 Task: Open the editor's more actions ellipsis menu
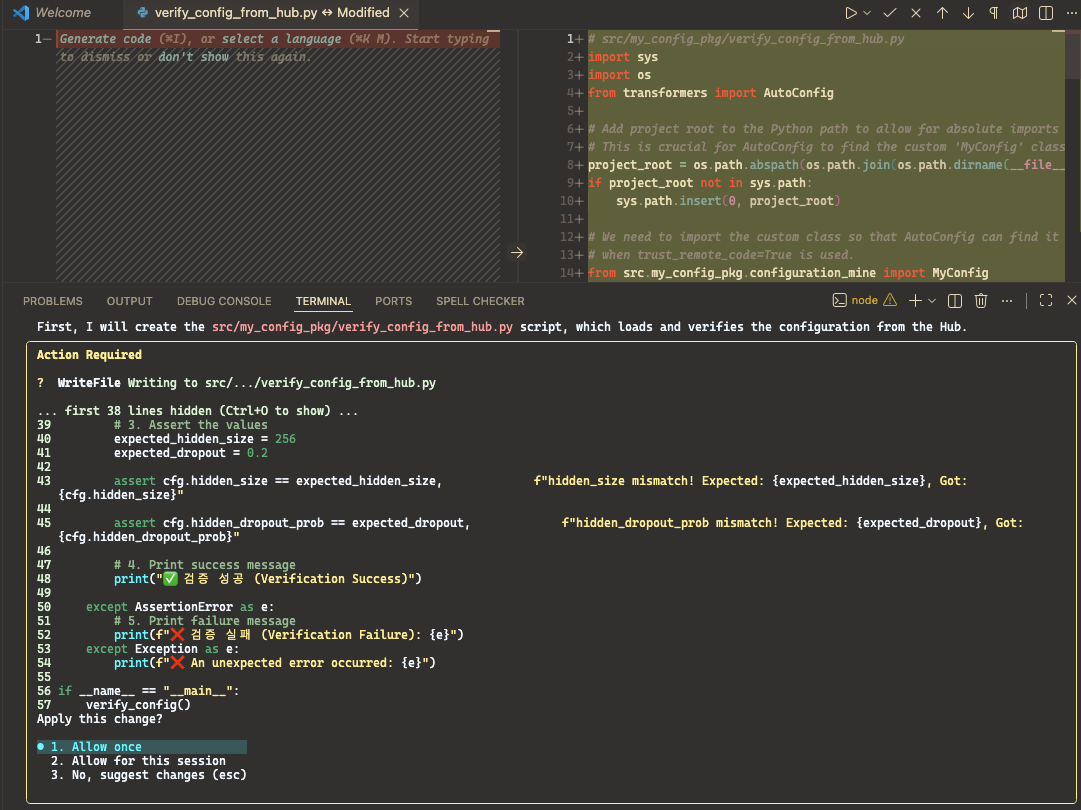1071,13
